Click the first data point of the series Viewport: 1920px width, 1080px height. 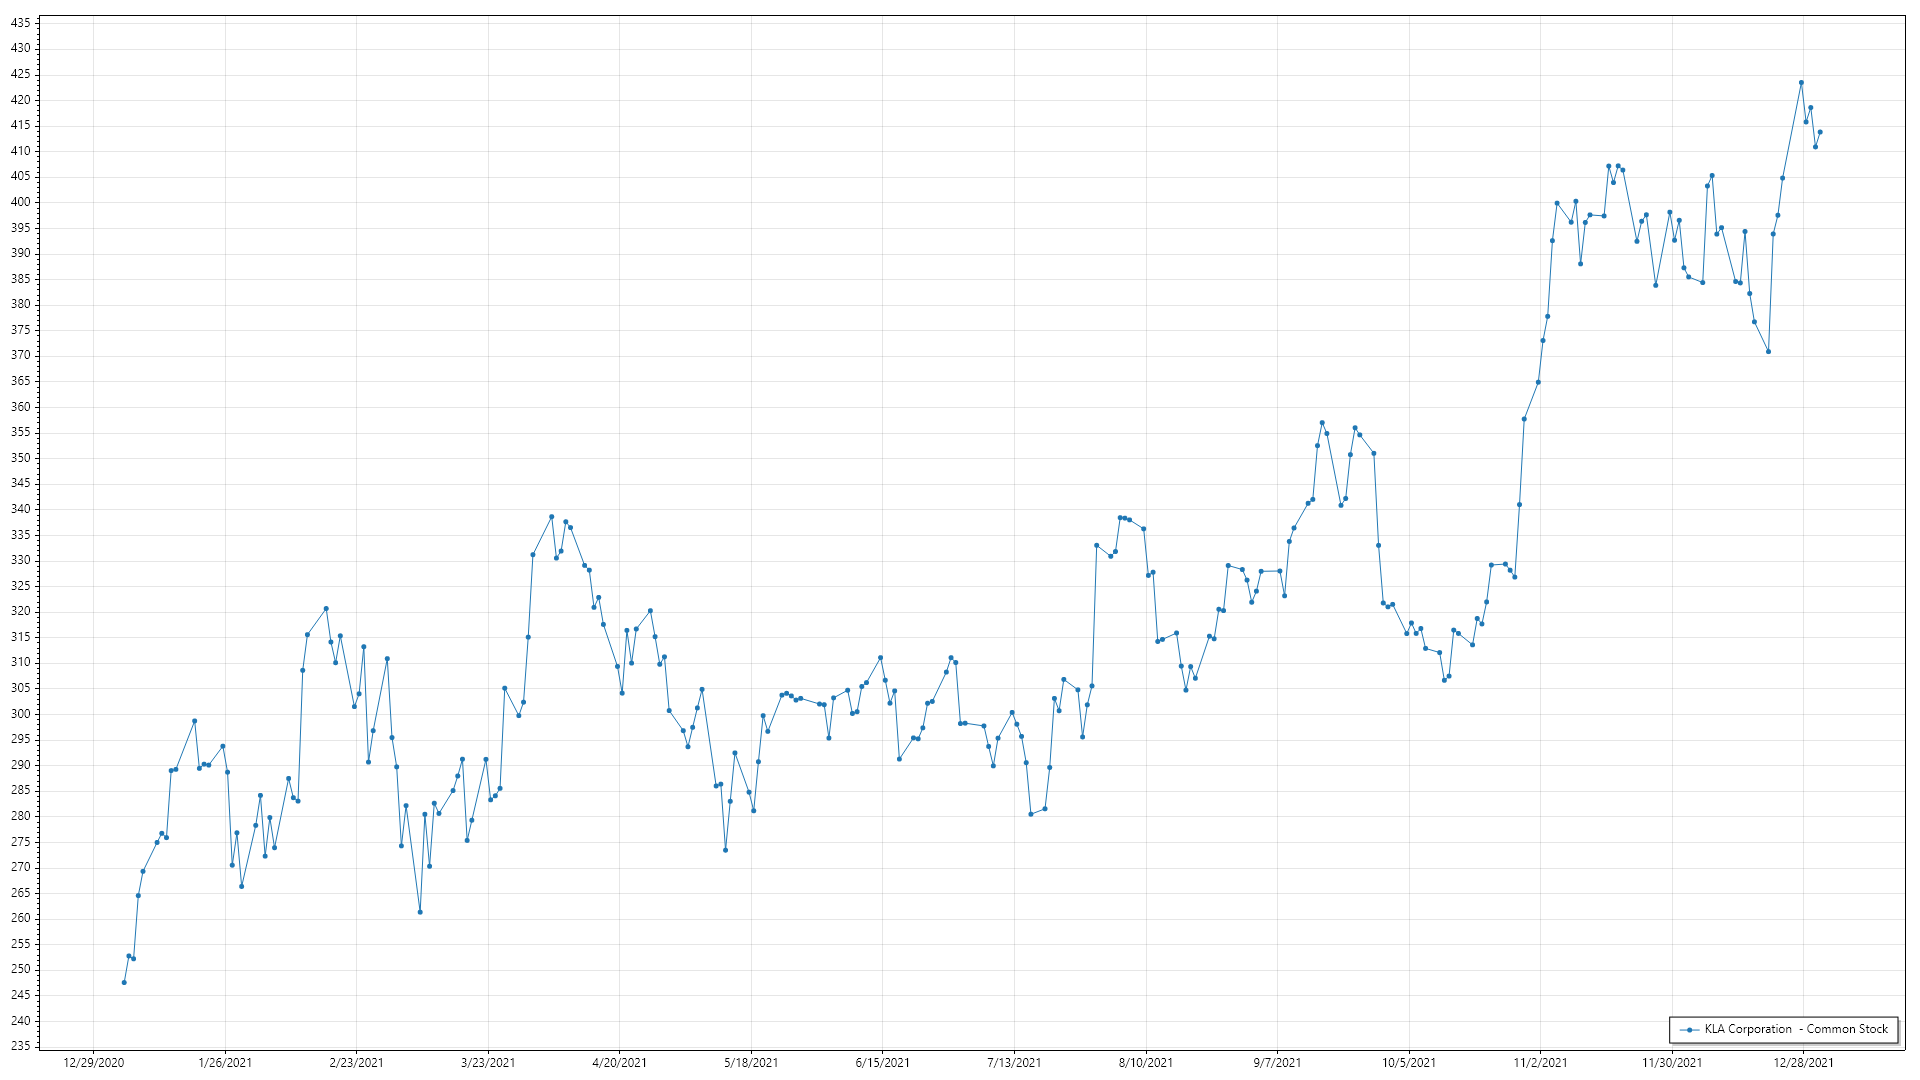(124, 982)
